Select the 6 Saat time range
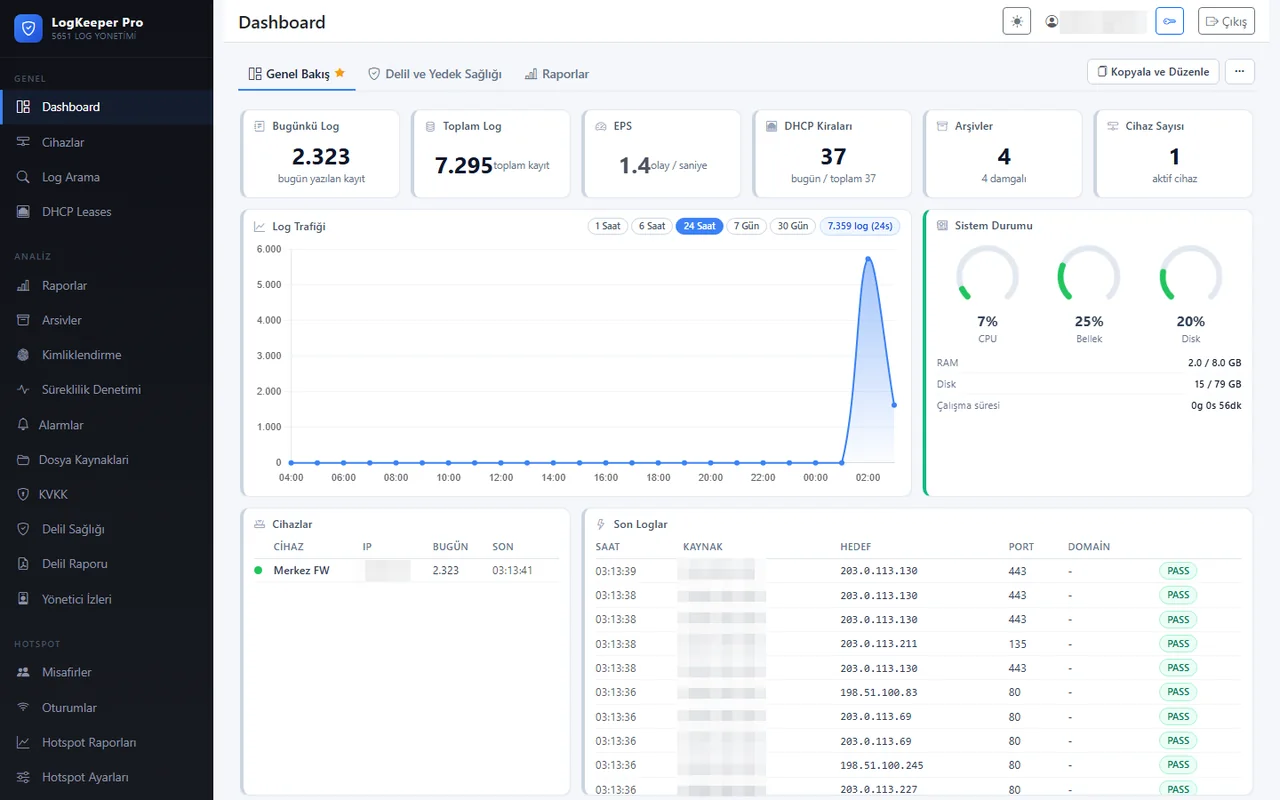Viewport: 1280px width, 800px height. pos(651,226)
